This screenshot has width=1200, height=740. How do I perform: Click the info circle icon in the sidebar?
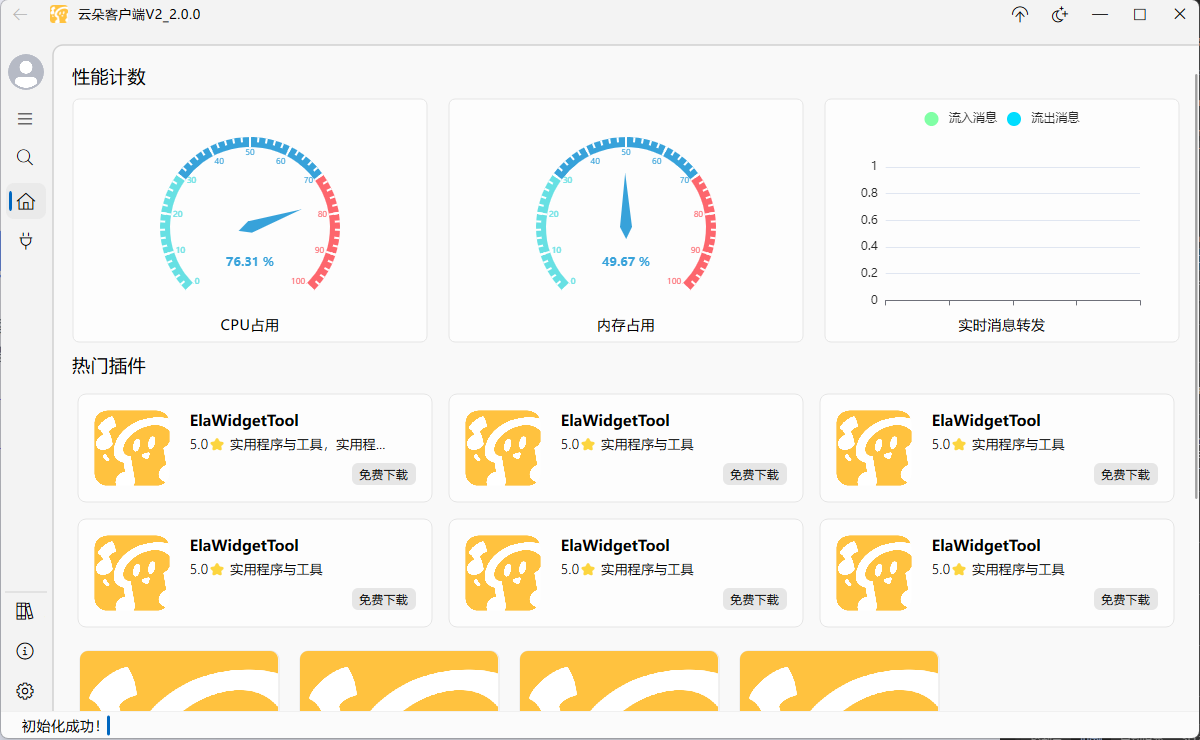(x=26, y=651)
